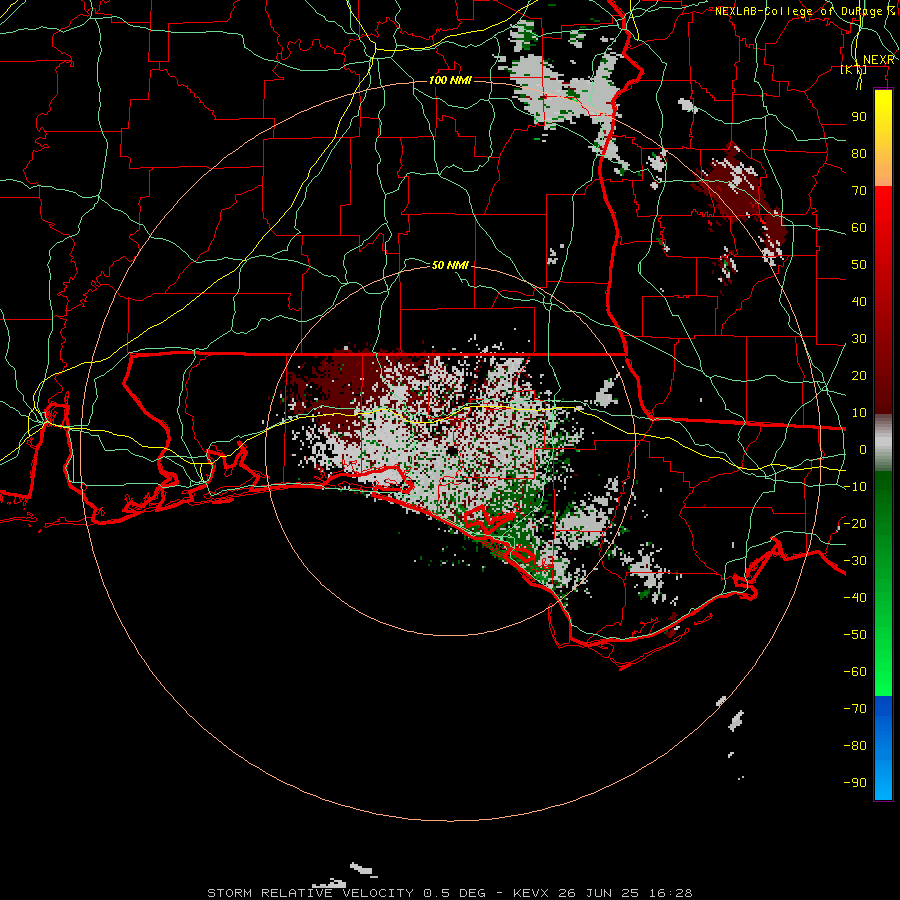Click the "KEVX" radar site identifier
Viewport: 900px width, 900px height.
[x=531, y=893]
